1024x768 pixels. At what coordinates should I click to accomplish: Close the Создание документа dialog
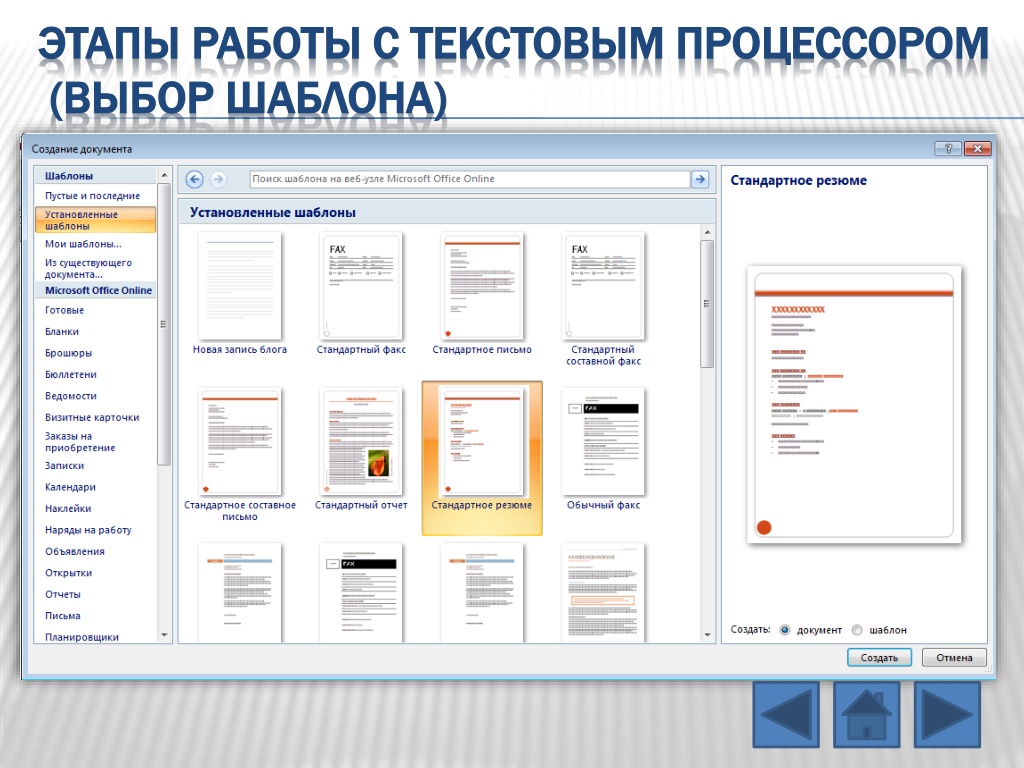click(978, 149)
